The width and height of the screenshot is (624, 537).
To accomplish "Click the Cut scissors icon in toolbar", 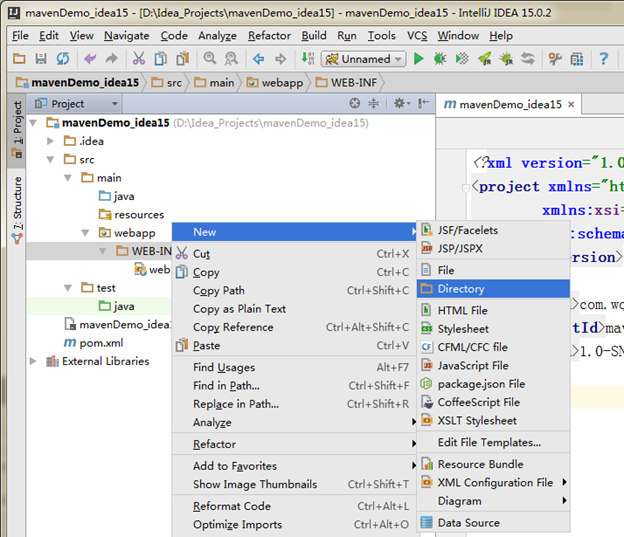I will tap(138, 59).
